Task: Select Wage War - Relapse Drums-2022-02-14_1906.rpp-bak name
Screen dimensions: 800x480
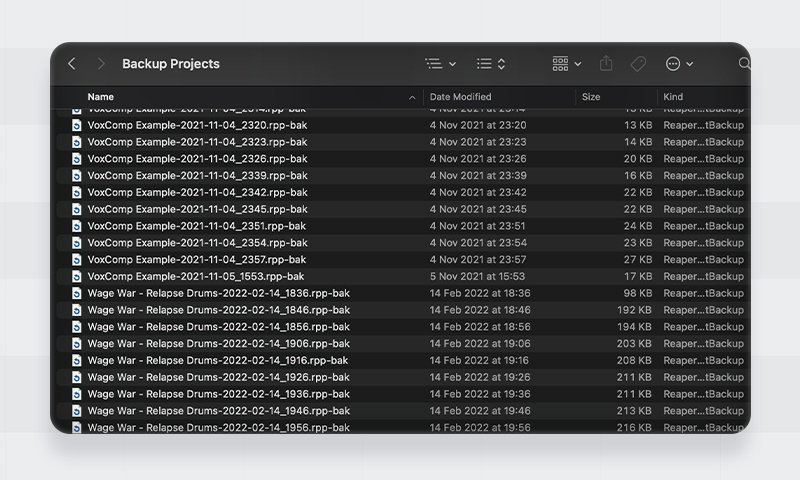Action: tap(218, 344)
